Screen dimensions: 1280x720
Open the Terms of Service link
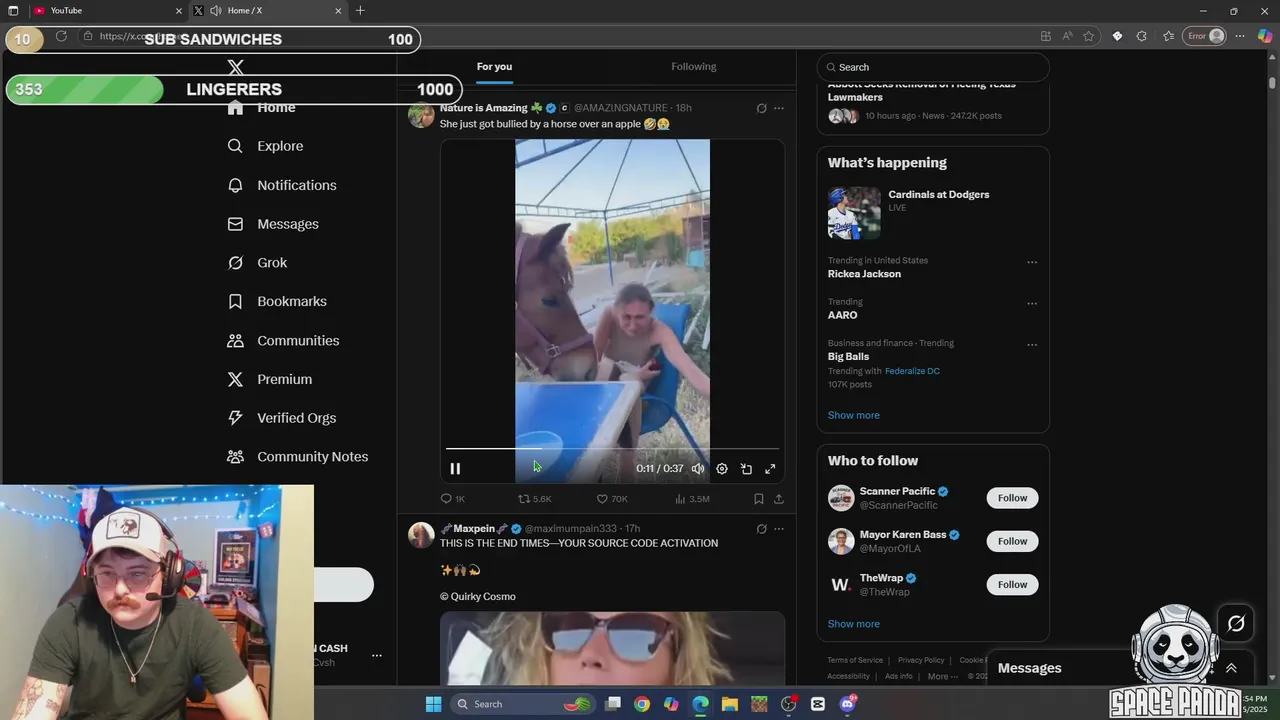tap(855, 660)
